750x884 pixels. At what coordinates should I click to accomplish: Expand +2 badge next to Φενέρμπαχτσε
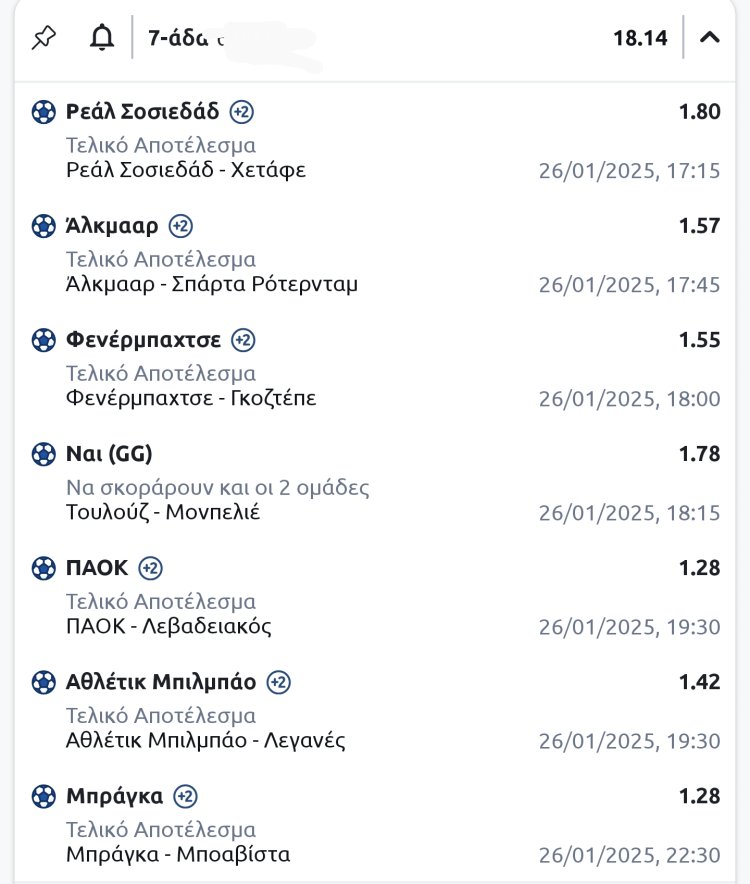click(x=243, y=340)
